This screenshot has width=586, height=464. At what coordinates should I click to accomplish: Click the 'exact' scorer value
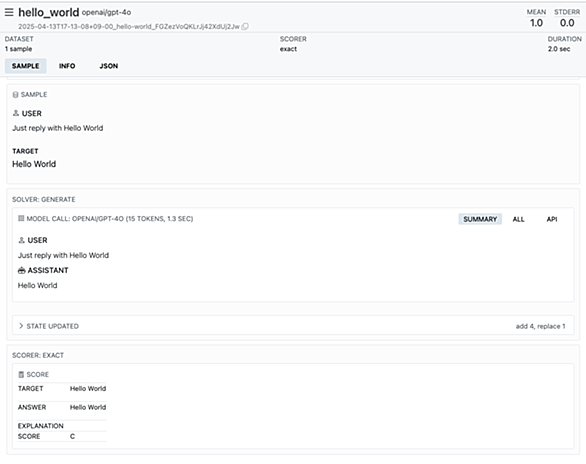[288, 49]
